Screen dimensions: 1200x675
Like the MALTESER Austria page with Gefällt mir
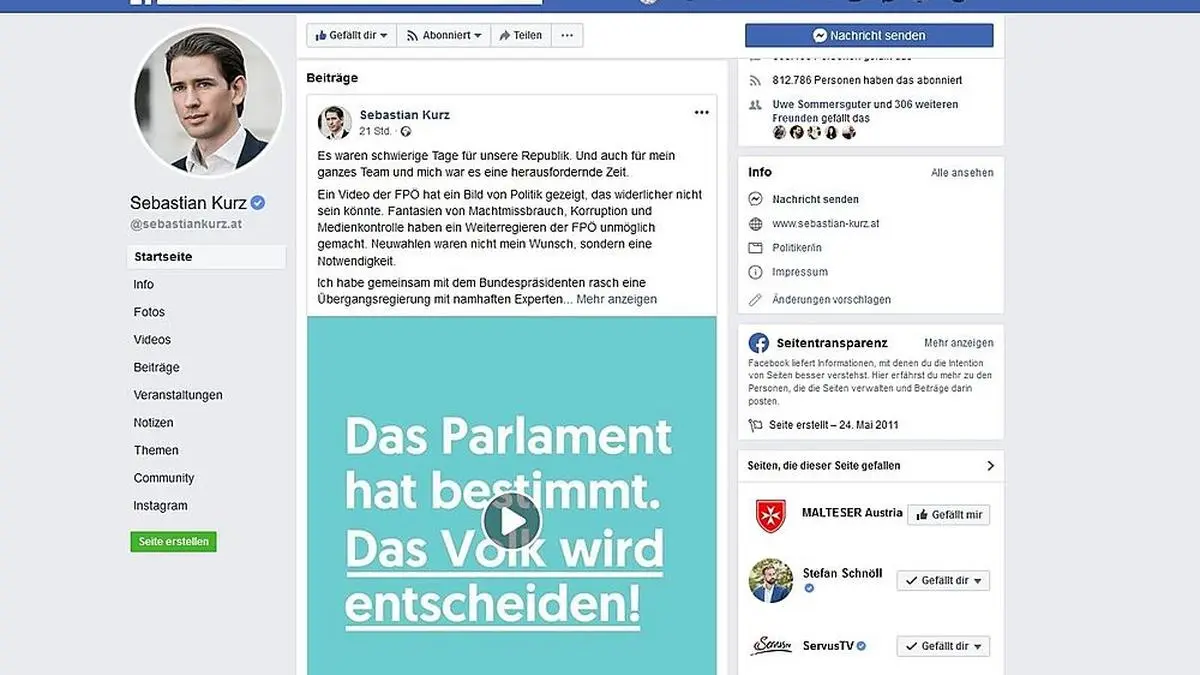point(948,515)
